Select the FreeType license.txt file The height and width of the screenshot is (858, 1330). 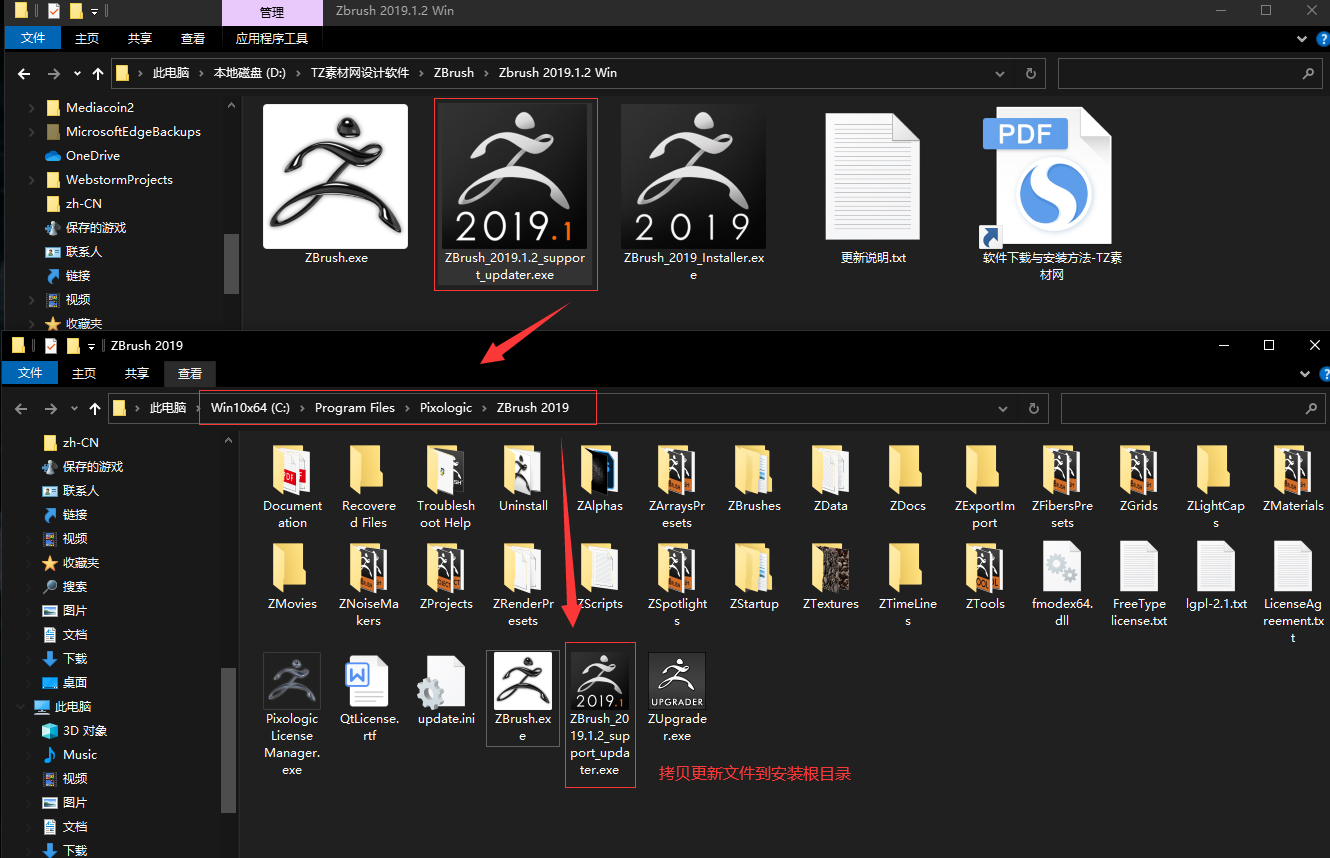pyautogui.click(x=1138, y=585)
